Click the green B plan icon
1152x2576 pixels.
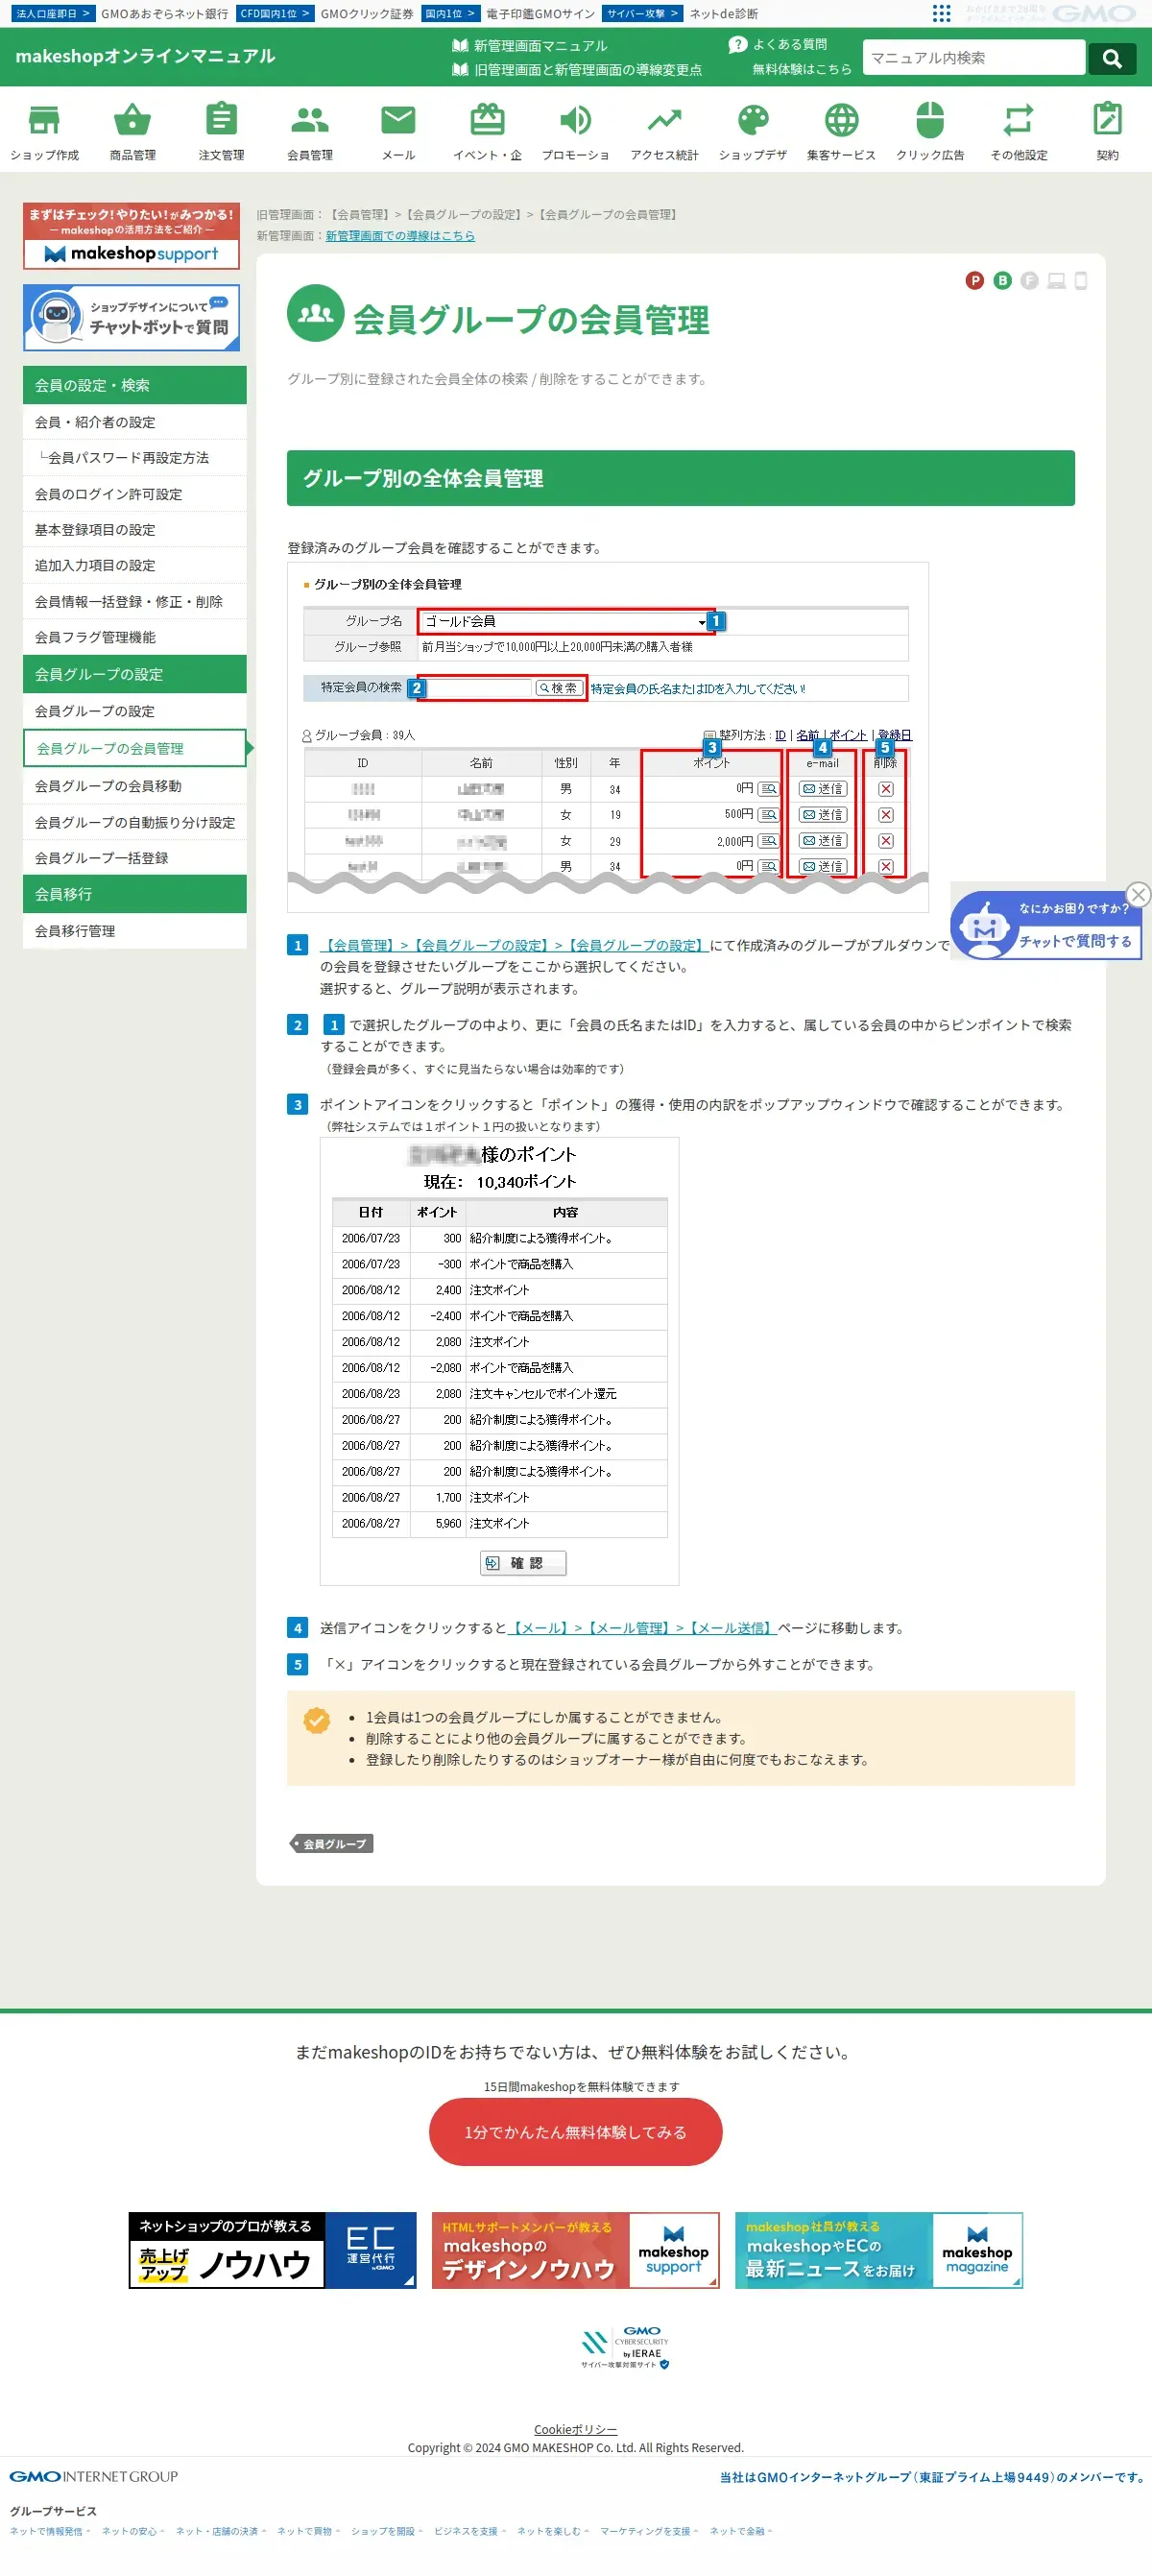[x=1002, y=281]
